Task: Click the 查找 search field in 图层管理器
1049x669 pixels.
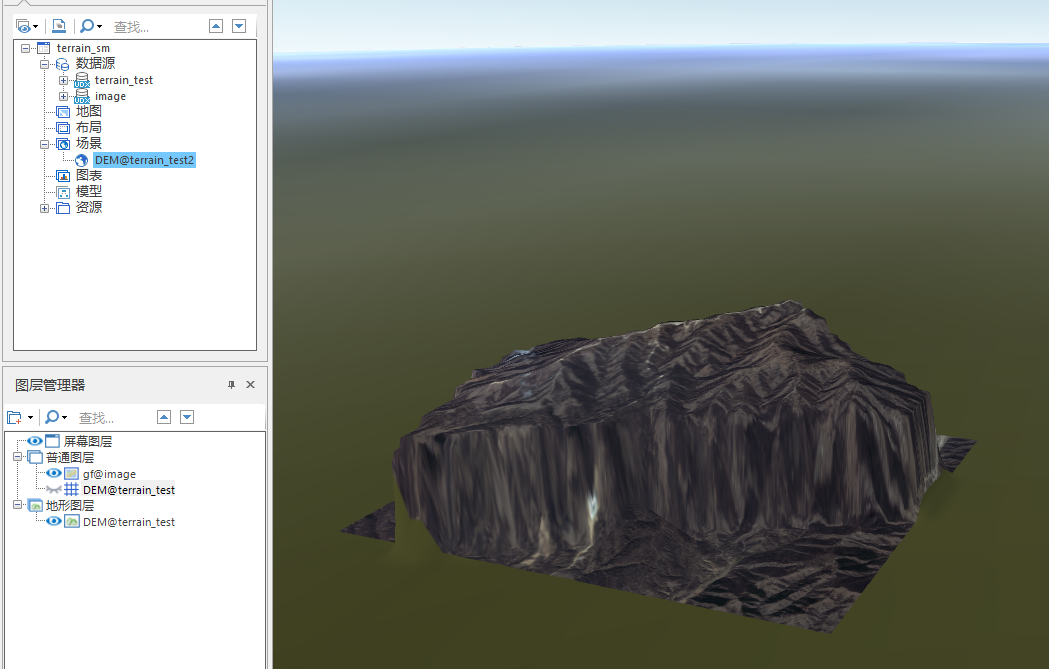Action: (110, 417)
